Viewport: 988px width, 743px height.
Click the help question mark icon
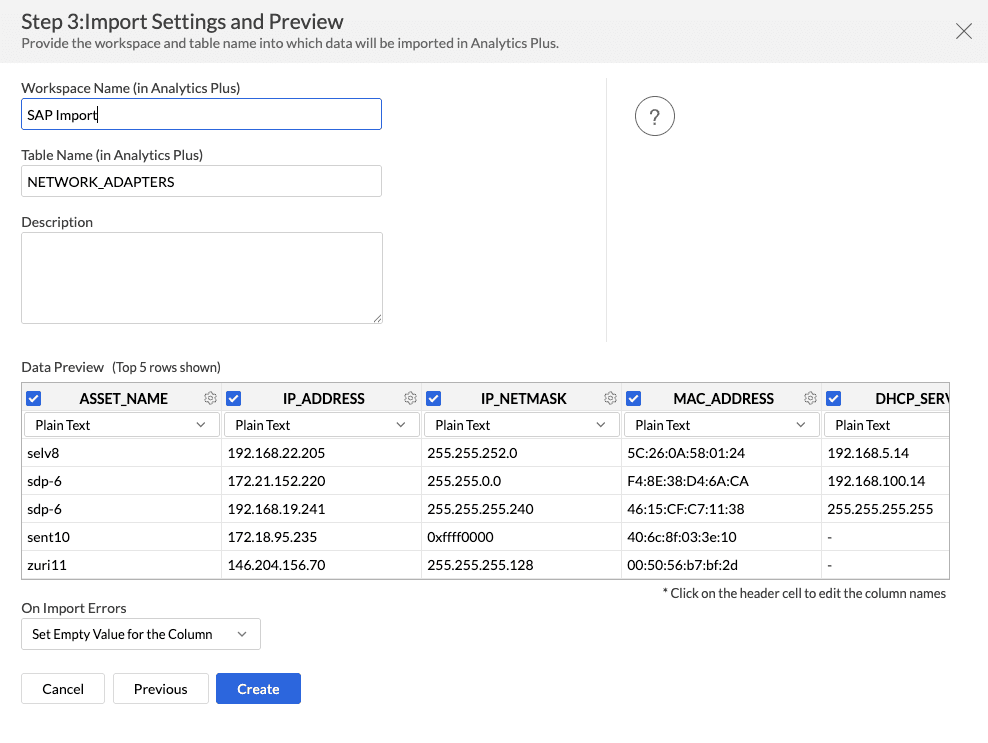tap(655, 117)
